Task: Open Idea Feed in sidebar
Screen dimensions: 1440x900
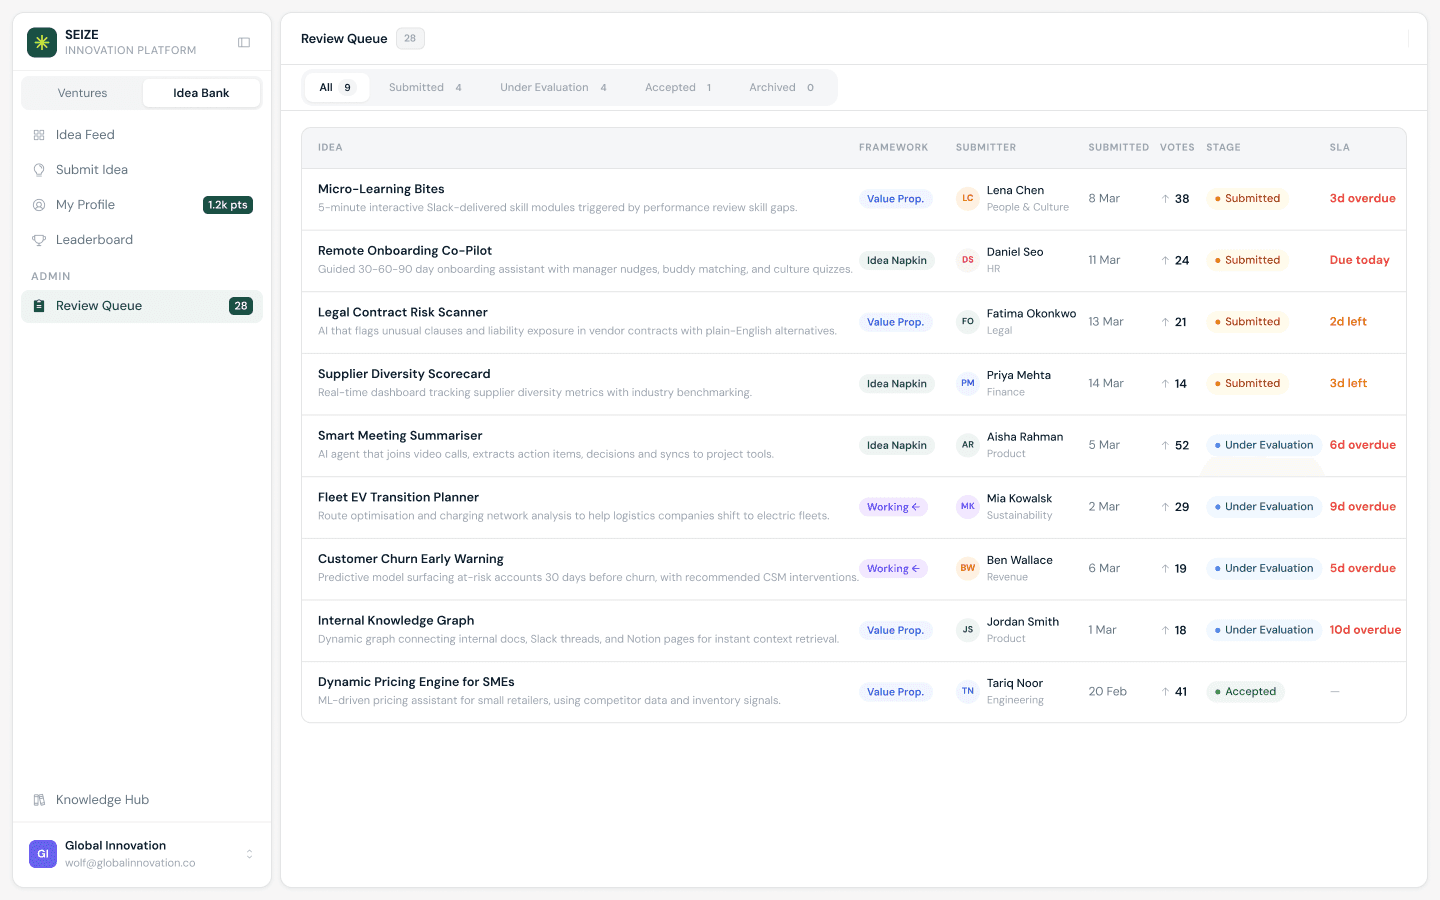Action: 142,135
